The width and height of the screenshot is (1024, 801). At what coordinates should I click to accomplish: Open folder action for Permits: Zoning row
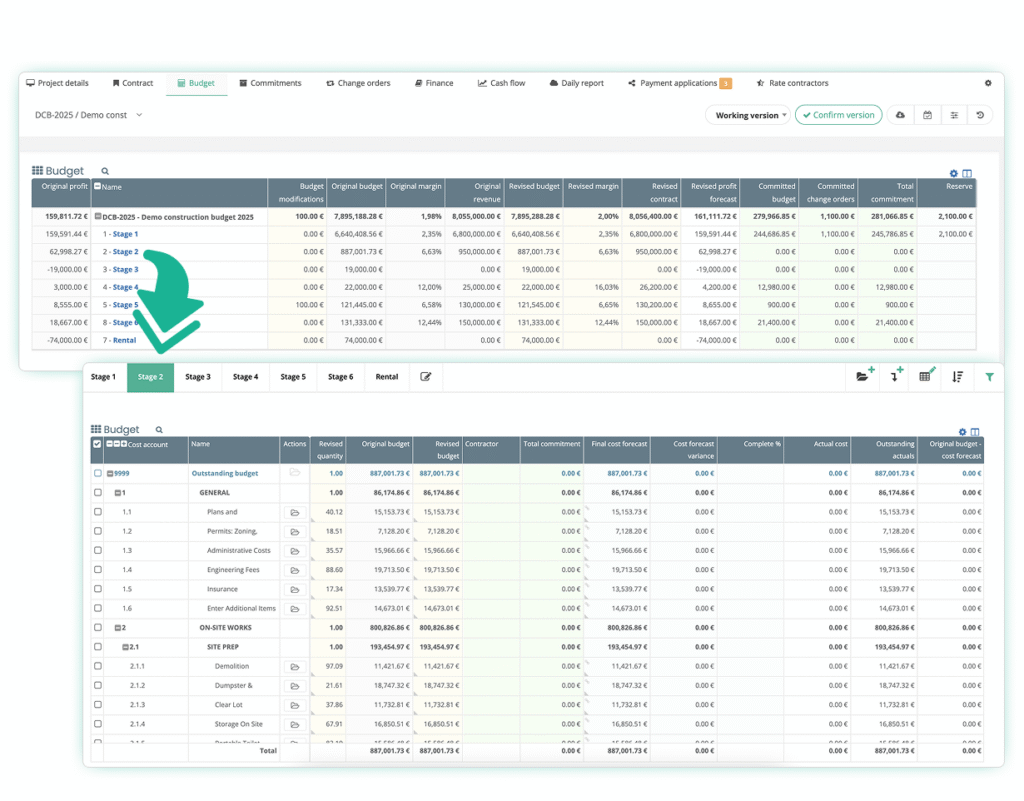(x=295, y=531)
